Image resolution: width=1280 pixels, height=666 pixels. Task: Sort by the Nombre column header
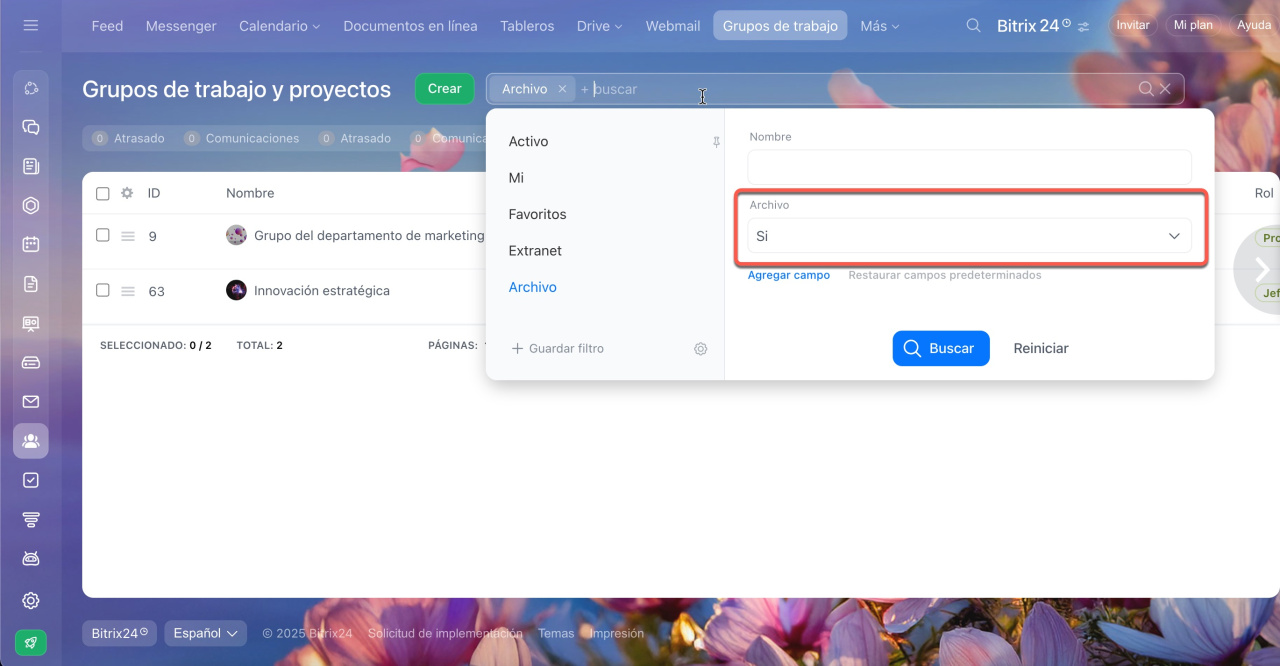point(250,193)
